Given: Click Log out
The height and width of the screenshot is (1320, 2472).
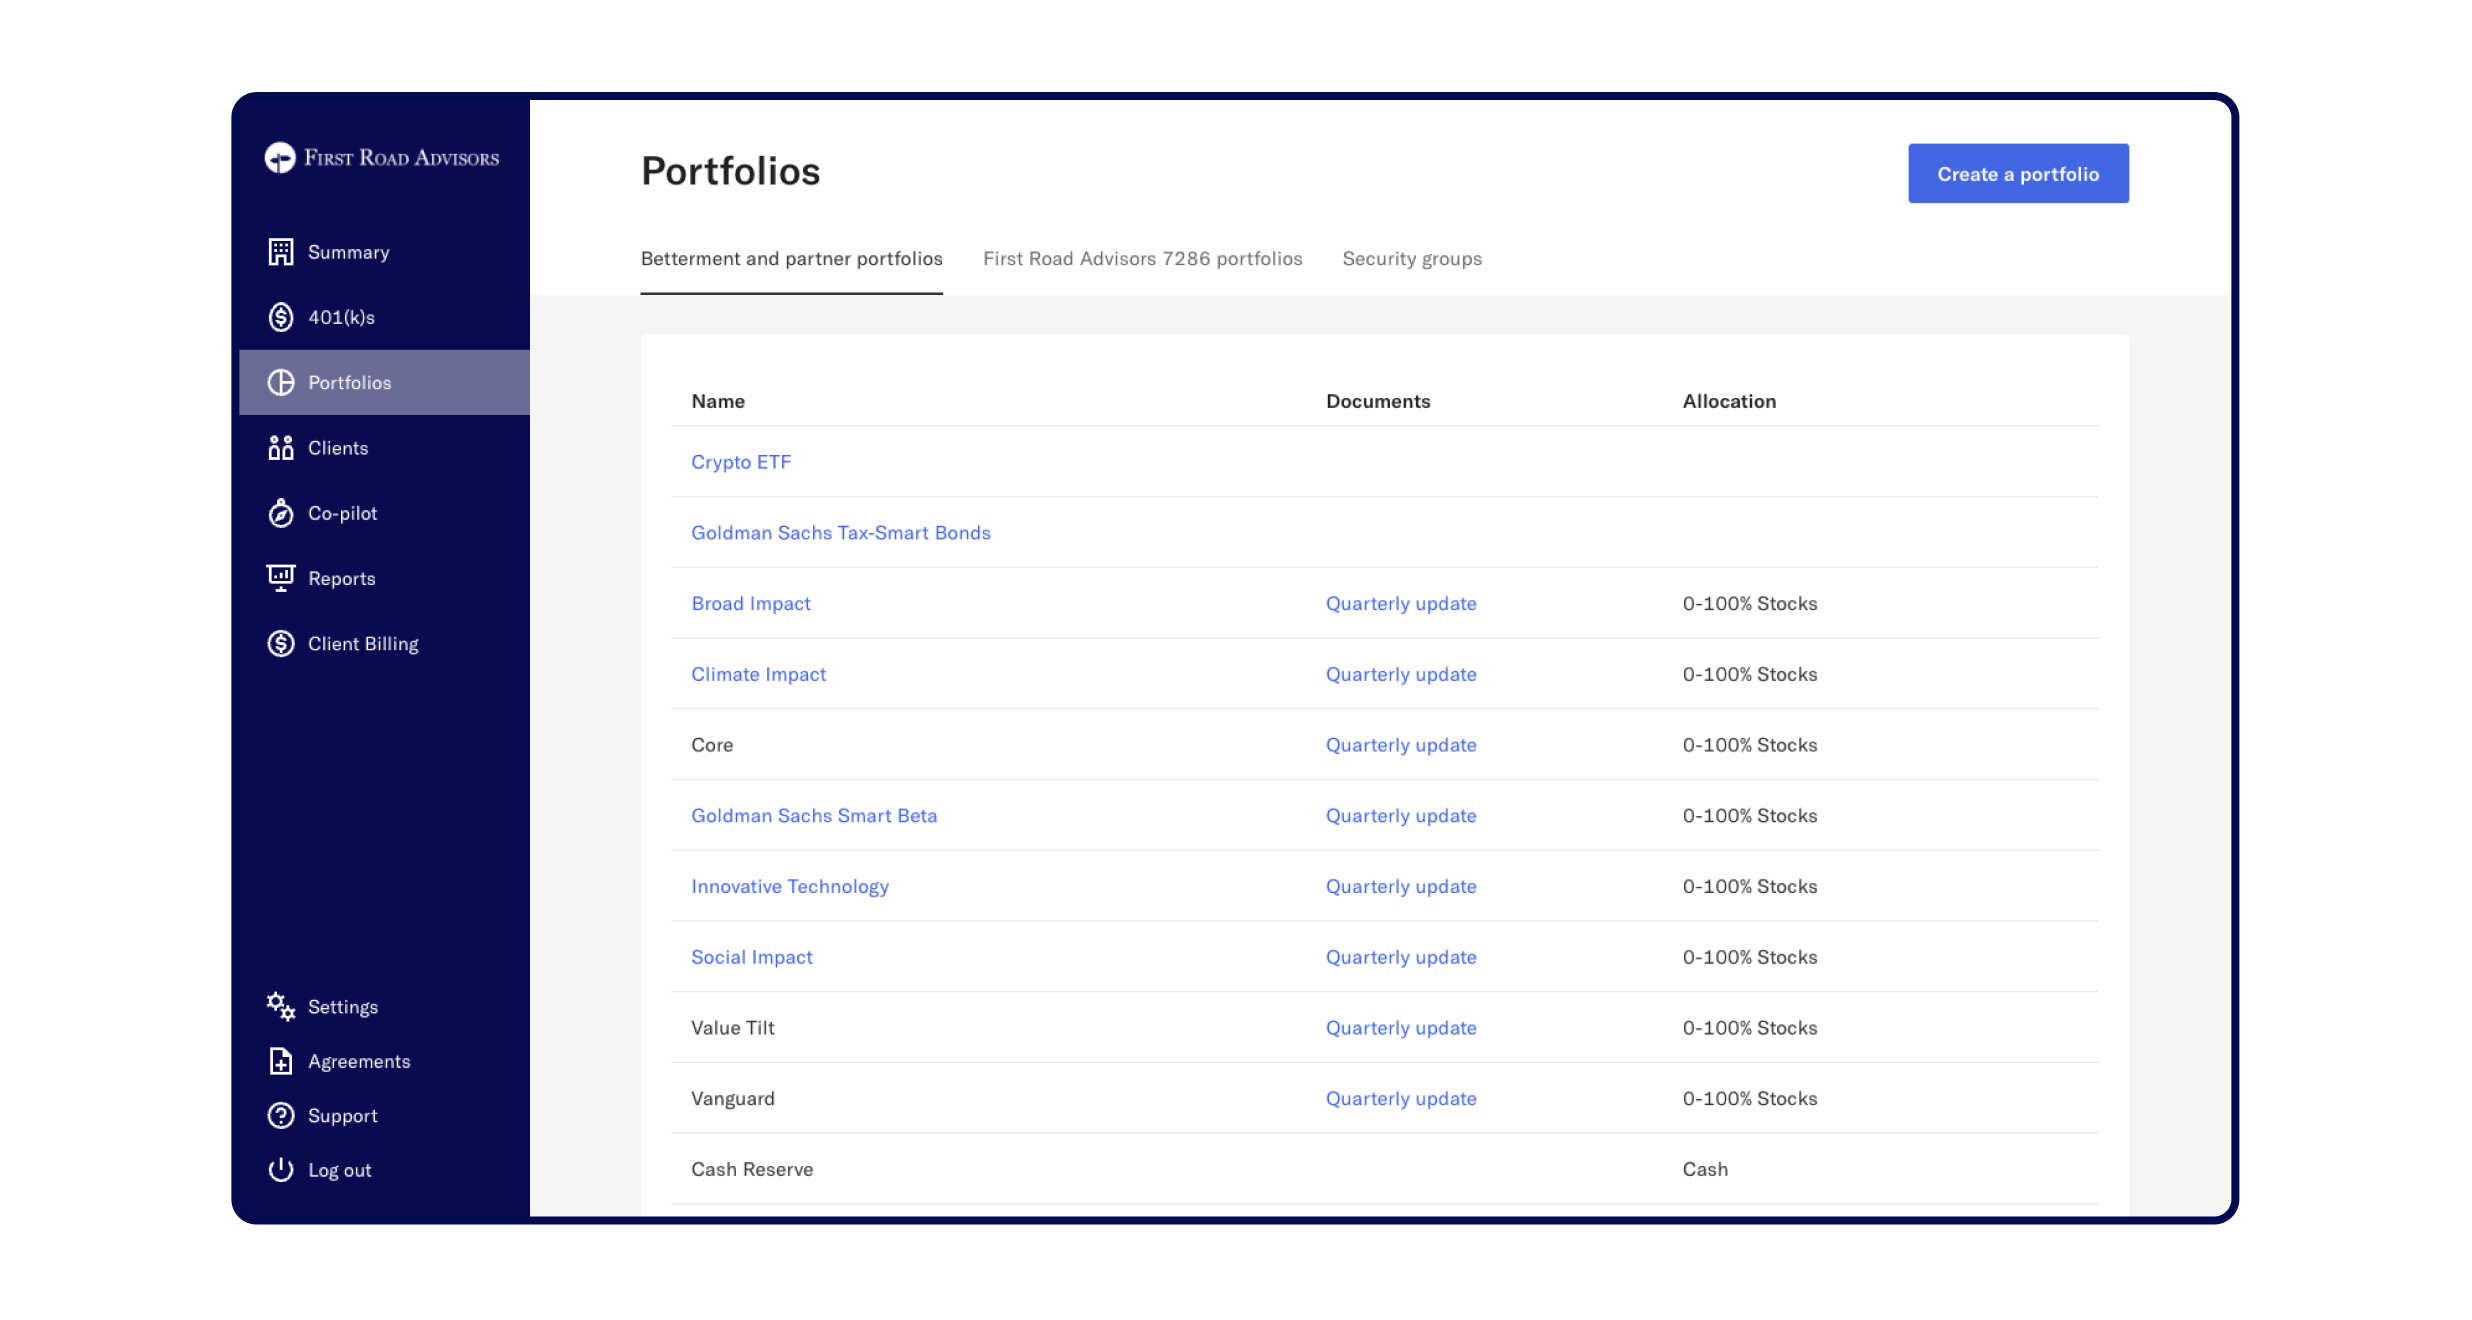Looking at the screenshot, I should pos(340,1170).
